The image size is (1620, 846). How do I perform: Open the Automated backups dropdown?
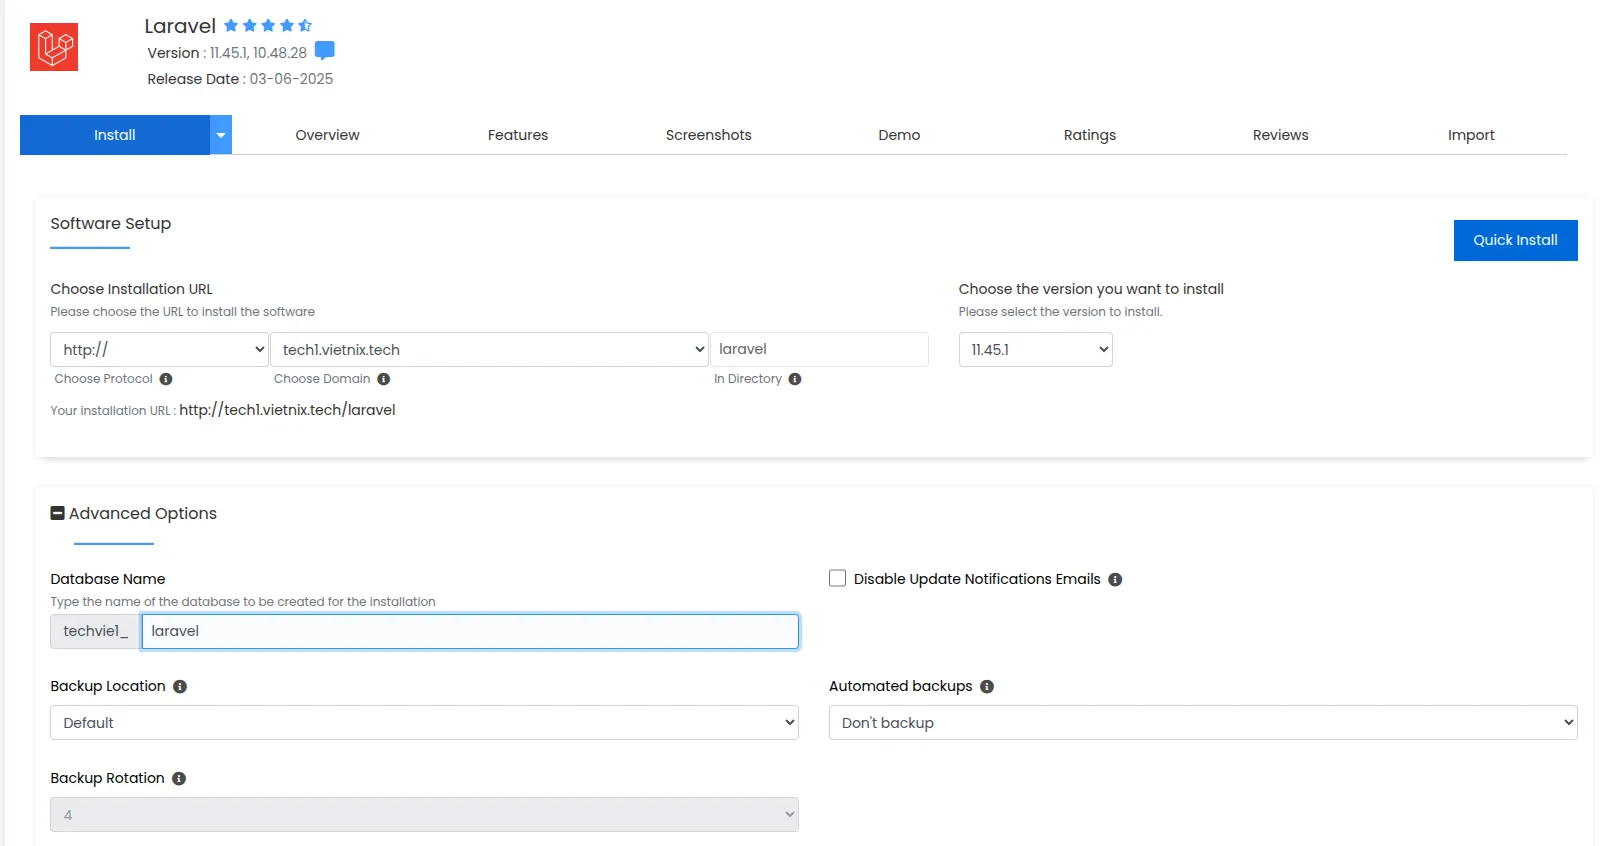[x=1203, y=723]
